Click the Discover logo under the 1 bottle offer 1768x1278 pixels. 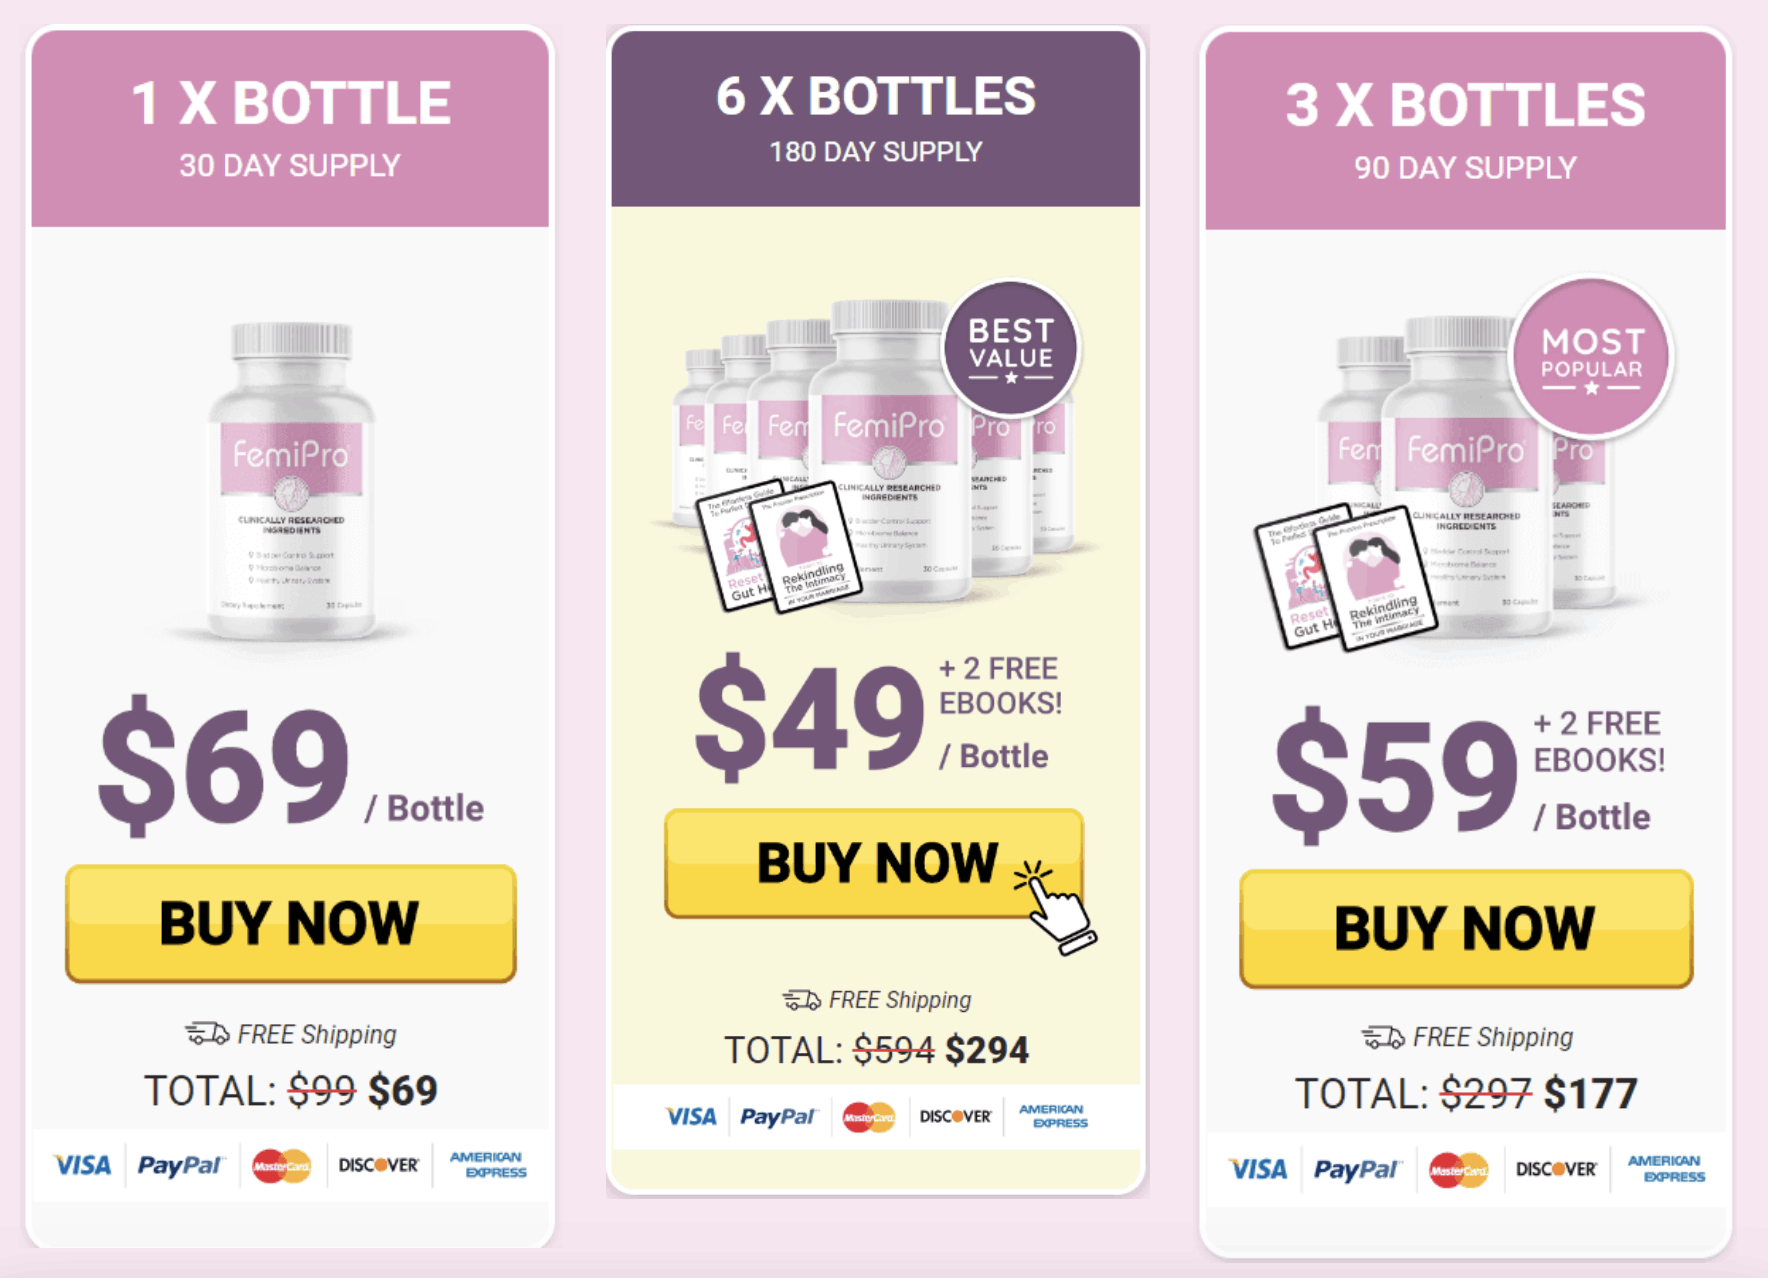[x=379, y=1165]
